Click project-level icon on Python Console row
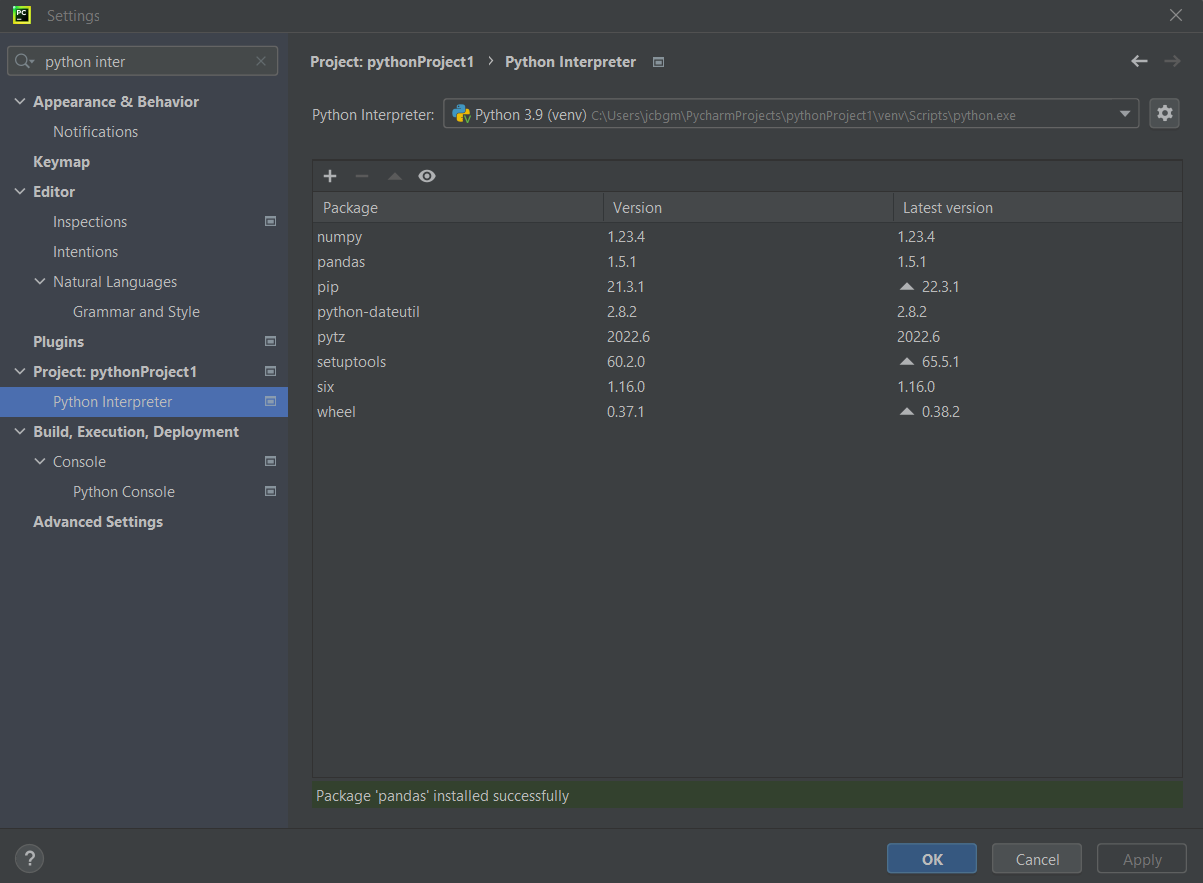Viewport: 1203px width, 883px height. tap(270, 491)
